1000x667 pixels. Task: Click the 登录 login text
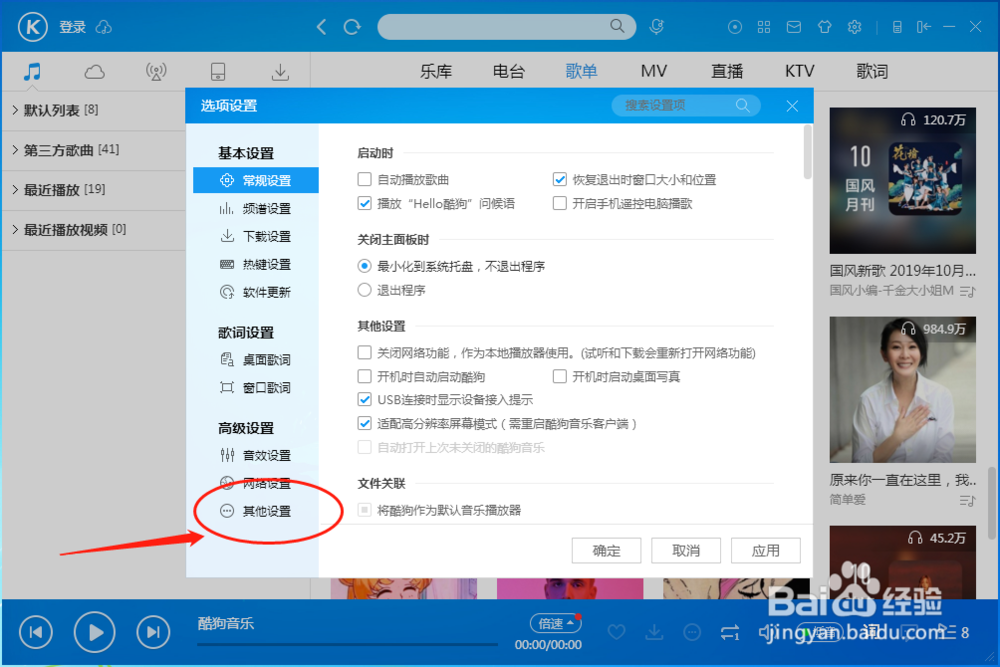[73, 27]
